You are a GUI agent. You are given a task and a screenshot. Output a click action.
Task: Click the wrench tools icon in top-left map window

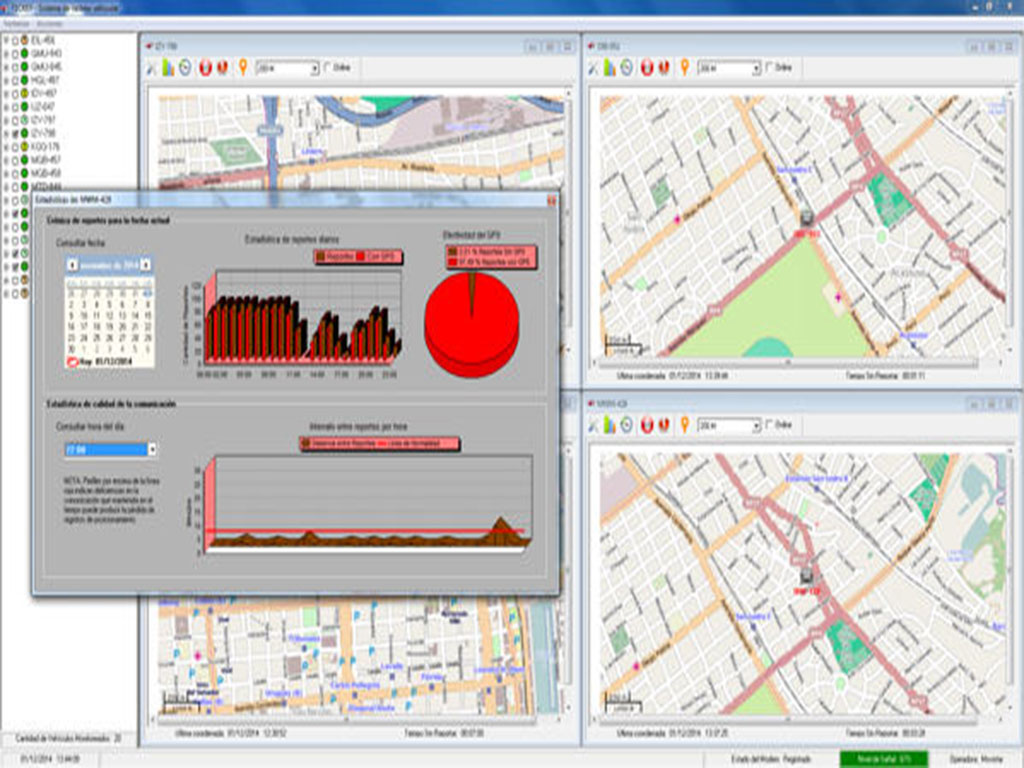[x=152, y=68]
